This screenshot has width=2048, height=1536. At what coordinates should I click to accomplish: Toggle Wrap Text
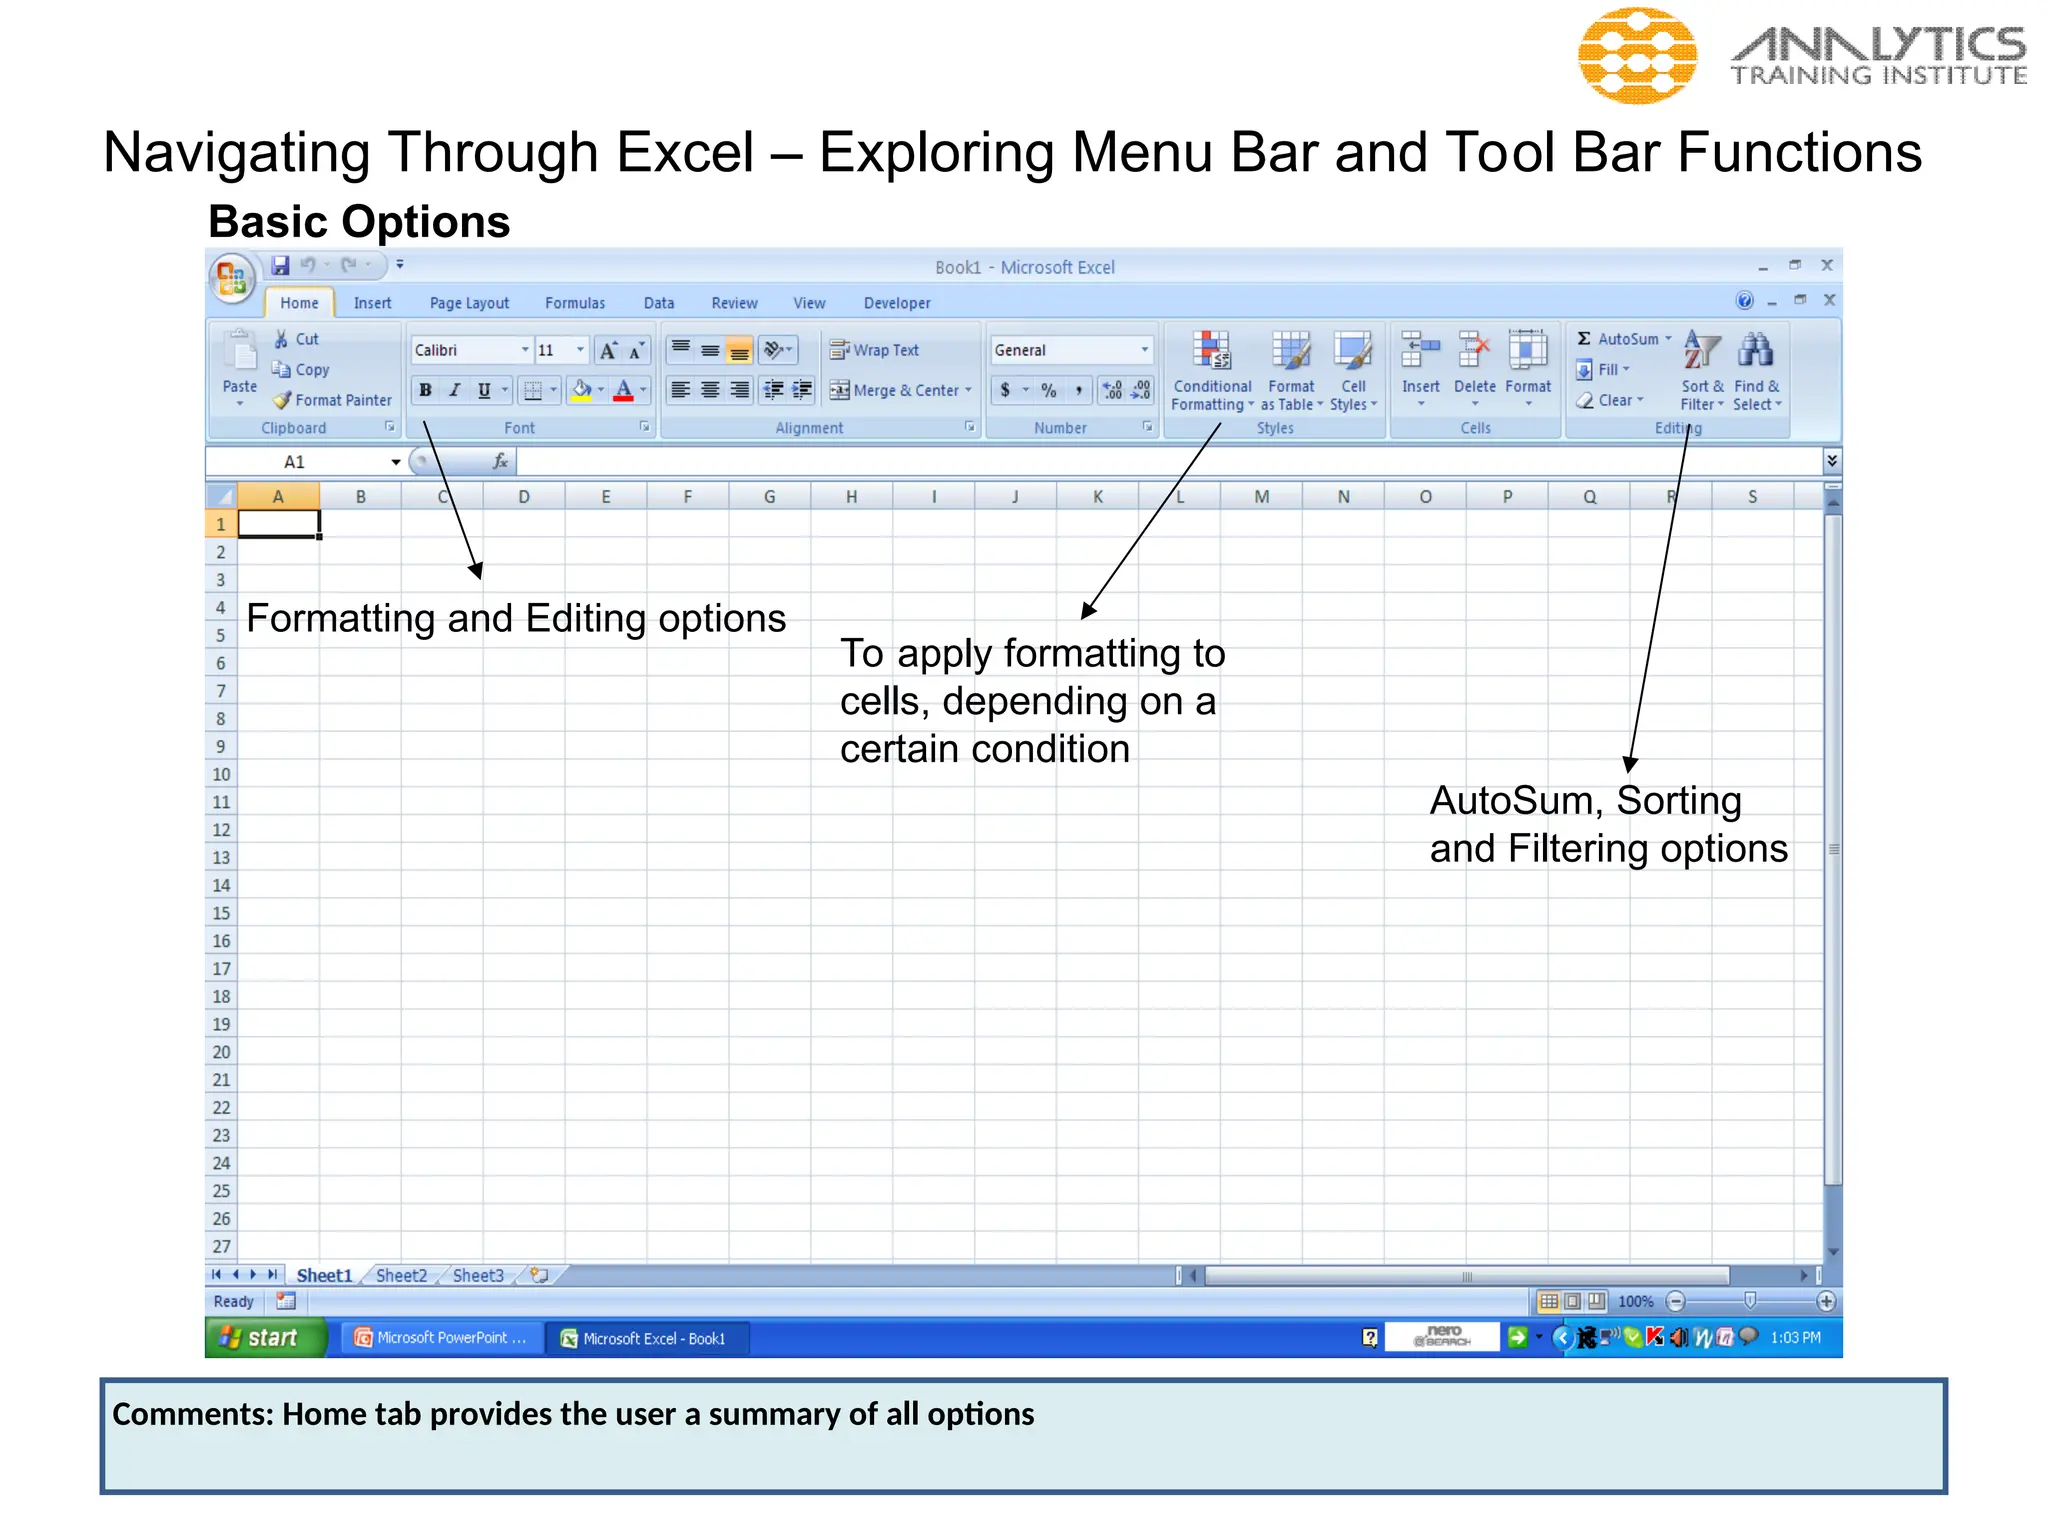click(x=874, y=350)
